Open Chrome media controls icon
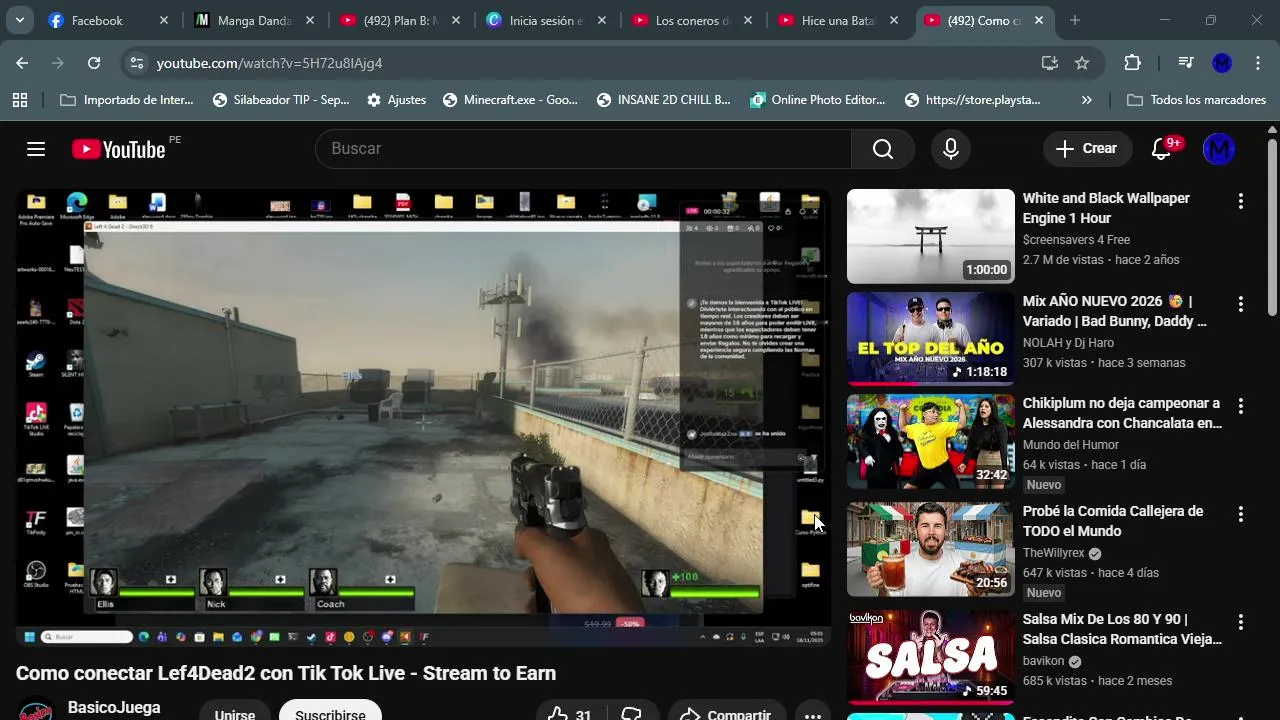The width and height of the screenshot is (1280, 720). pos(1186,63)
